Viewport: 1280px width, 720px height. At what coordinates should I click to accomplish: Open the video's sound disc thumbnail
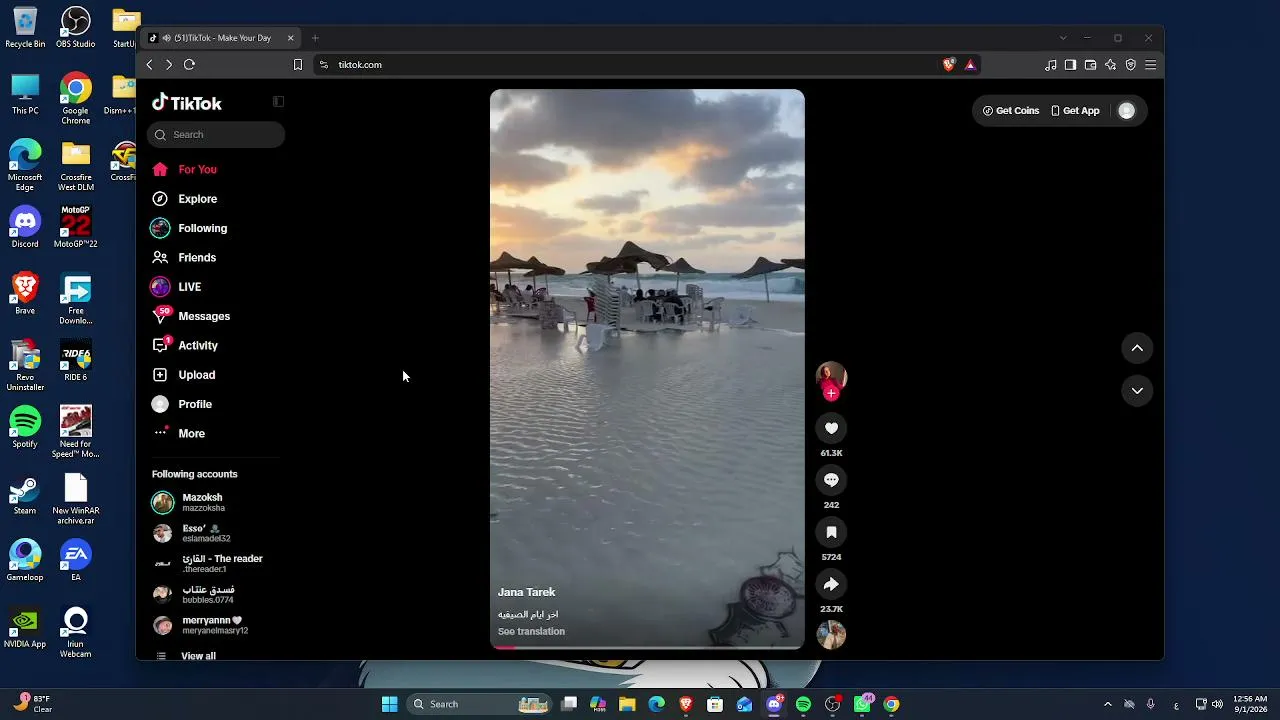[x=831, y=635]
